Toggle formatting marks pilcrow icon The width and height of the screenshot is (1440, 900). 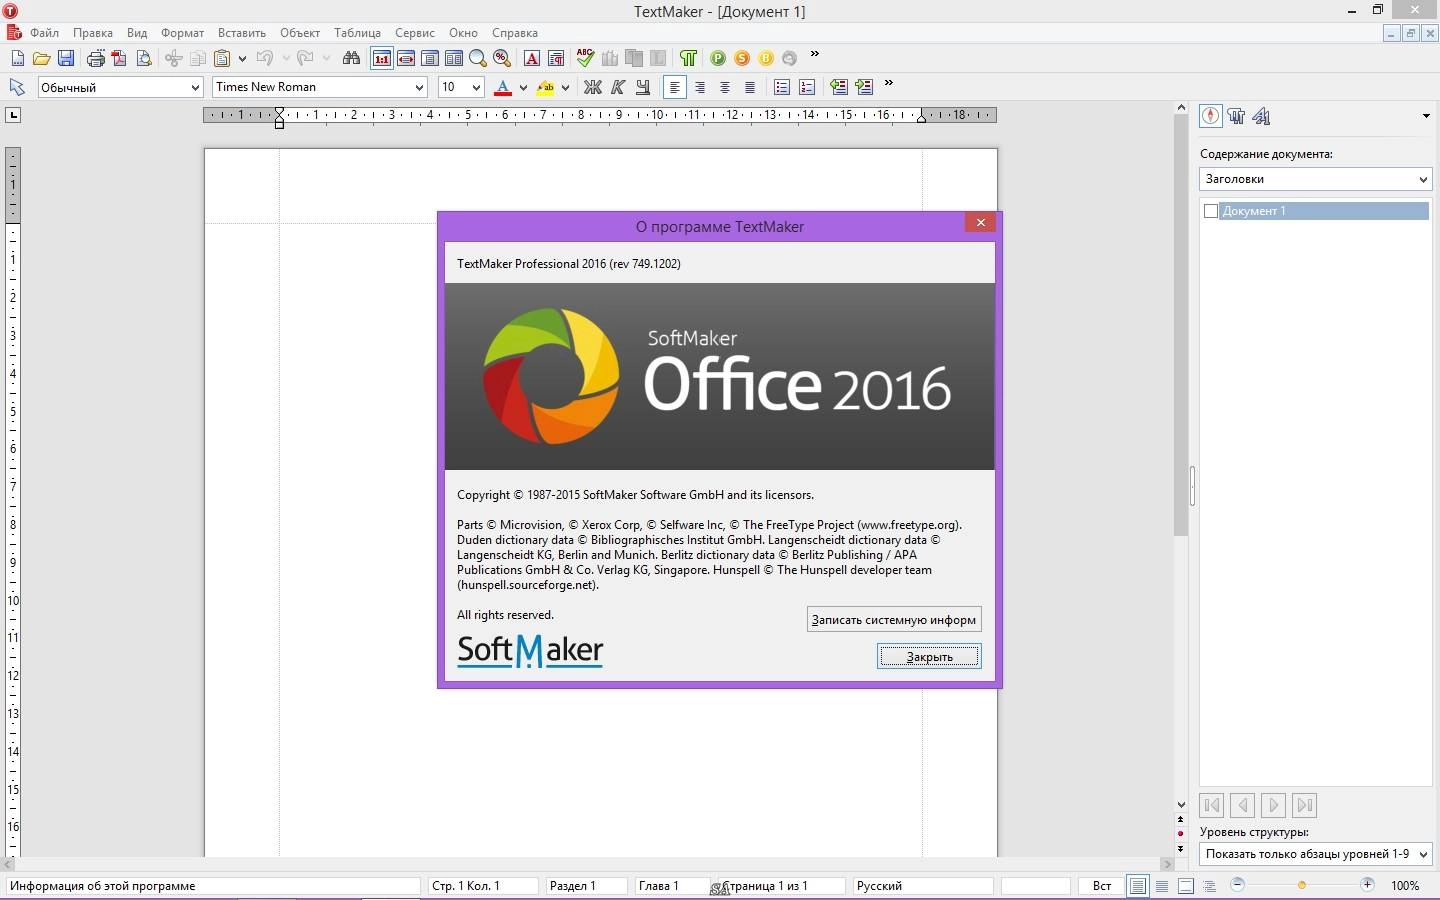click(688, 58)
